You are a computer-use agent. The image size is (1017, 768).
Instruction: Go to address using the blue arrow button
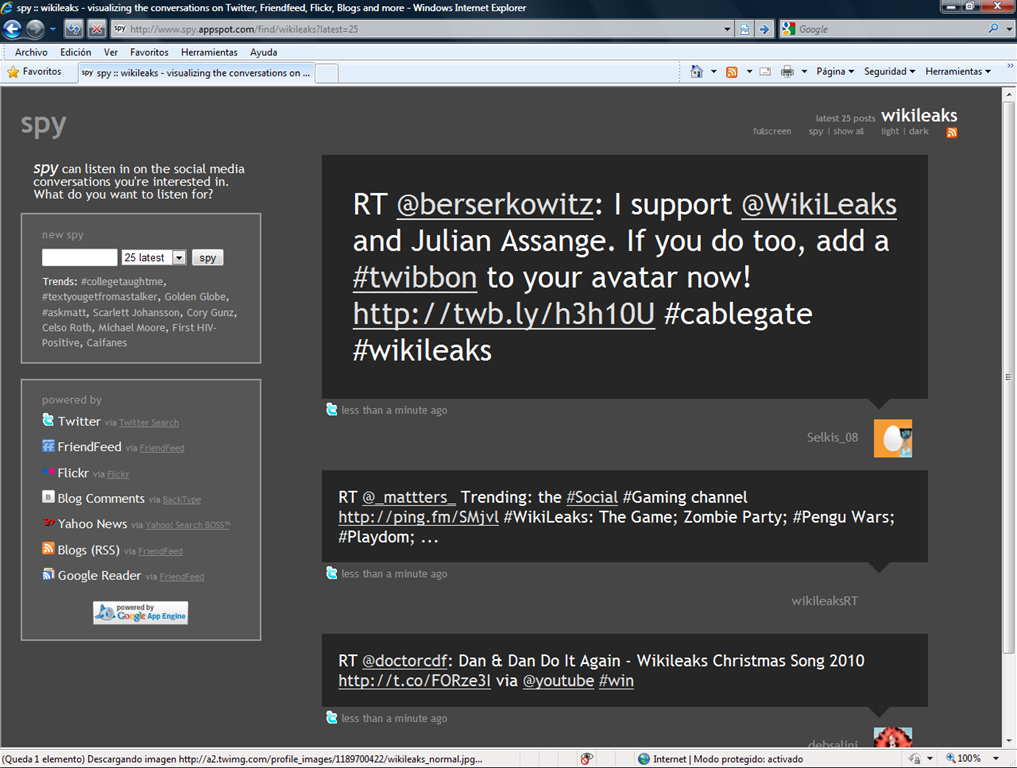tap(764, 29)
